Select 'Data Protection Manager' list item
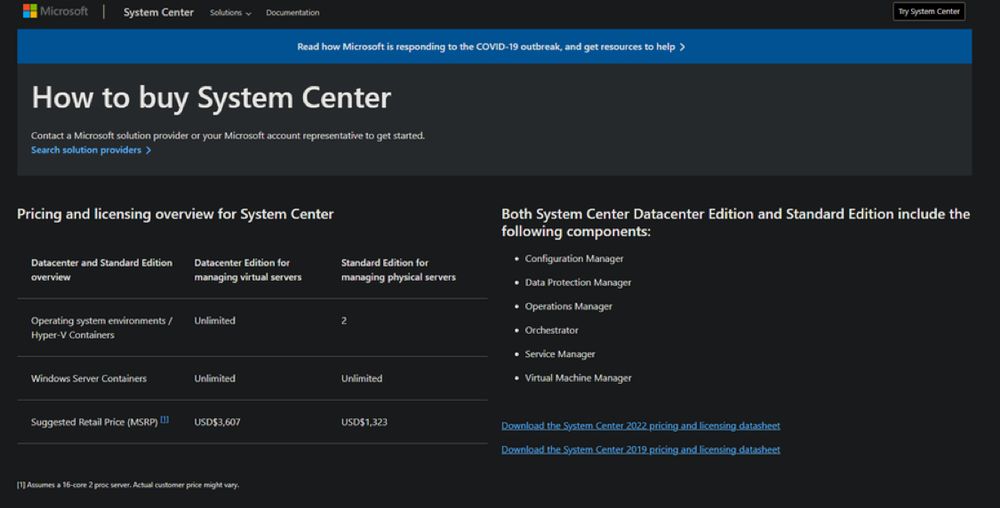Image resolution: width=1000 pixels, height=508 pixels. click(578, 282)
